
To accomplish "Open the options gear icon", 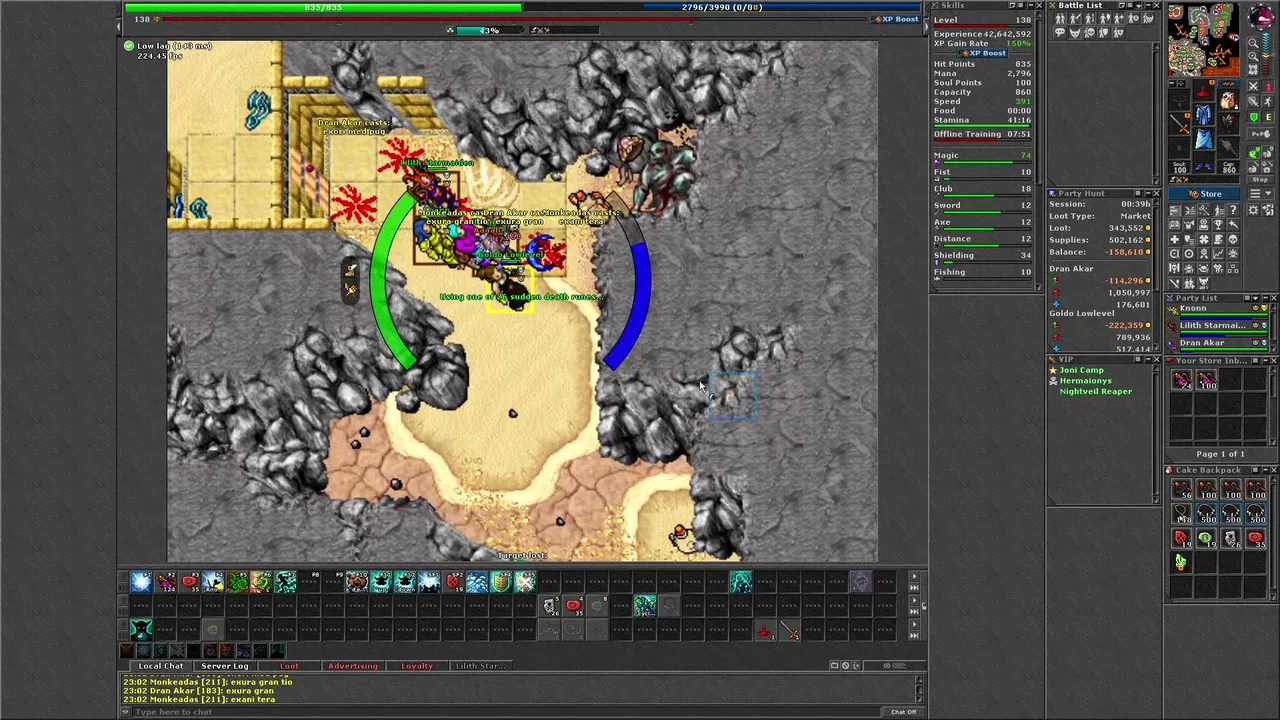I will click(x=1253, y=210).
